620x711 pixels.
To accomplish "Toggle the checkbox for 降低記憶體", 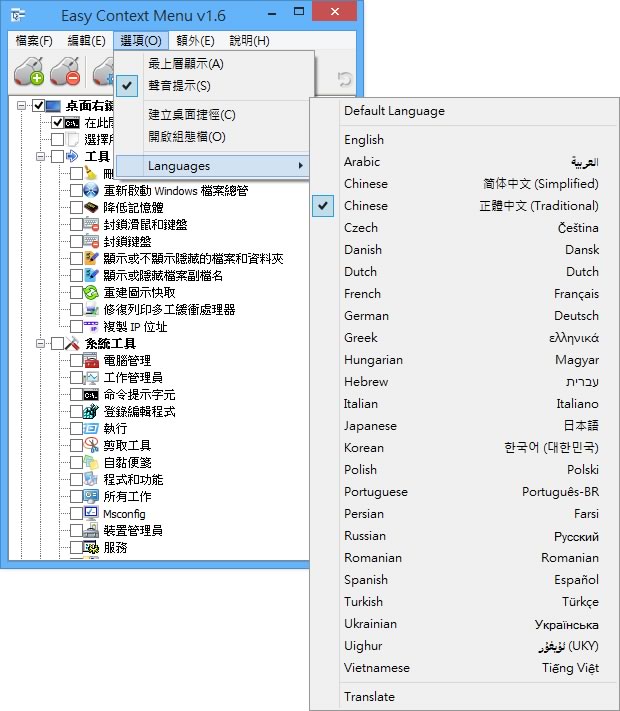I will coord(76,207).
